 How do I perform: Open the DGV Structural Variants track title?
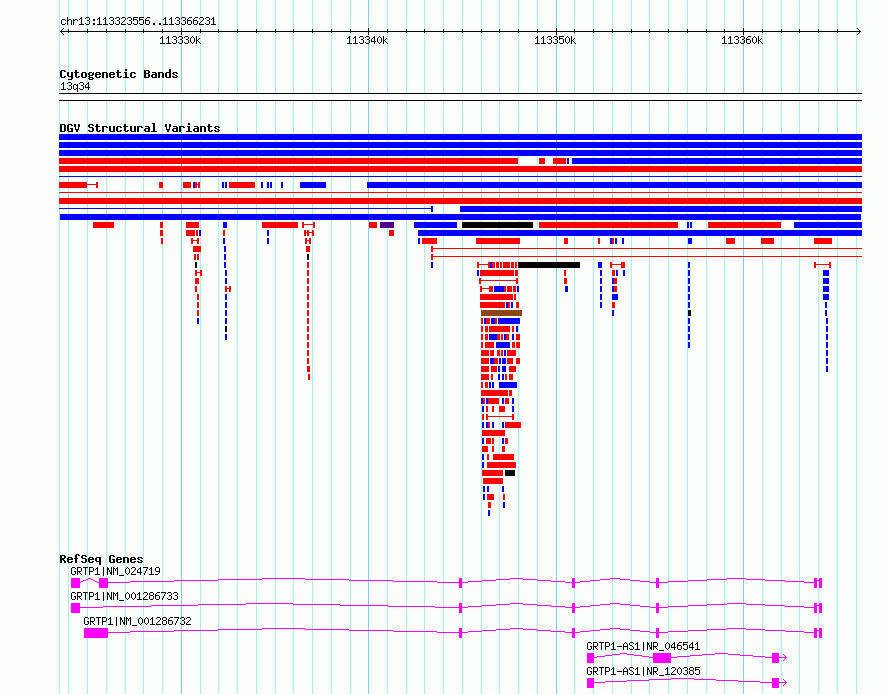(x=140, y=128)
